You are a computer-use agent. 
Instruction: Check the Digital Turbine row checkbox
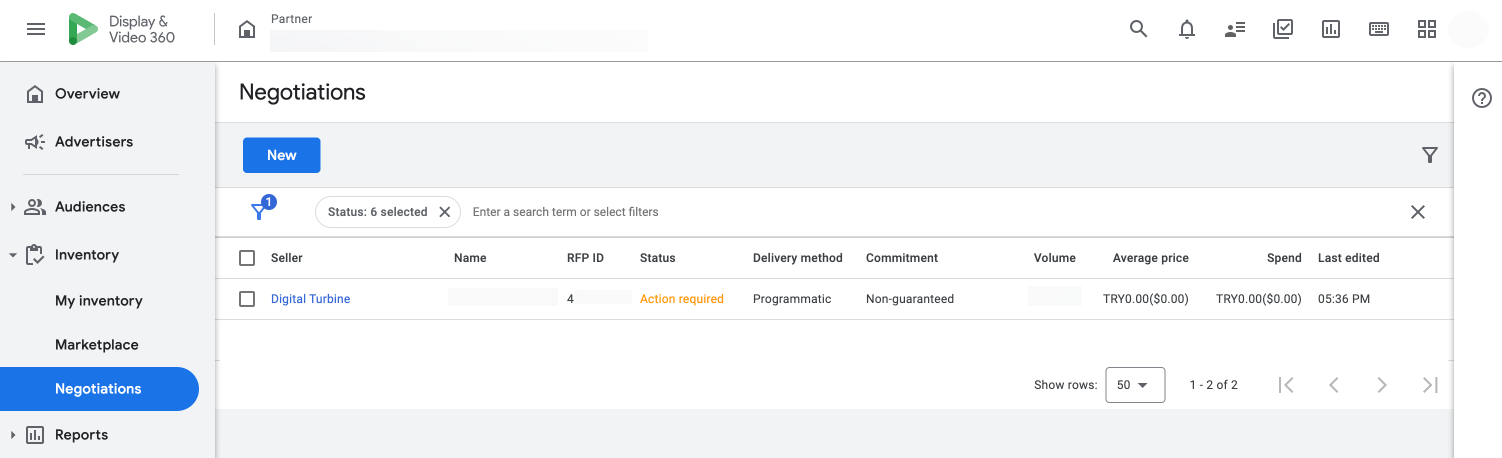coord(247,299)
